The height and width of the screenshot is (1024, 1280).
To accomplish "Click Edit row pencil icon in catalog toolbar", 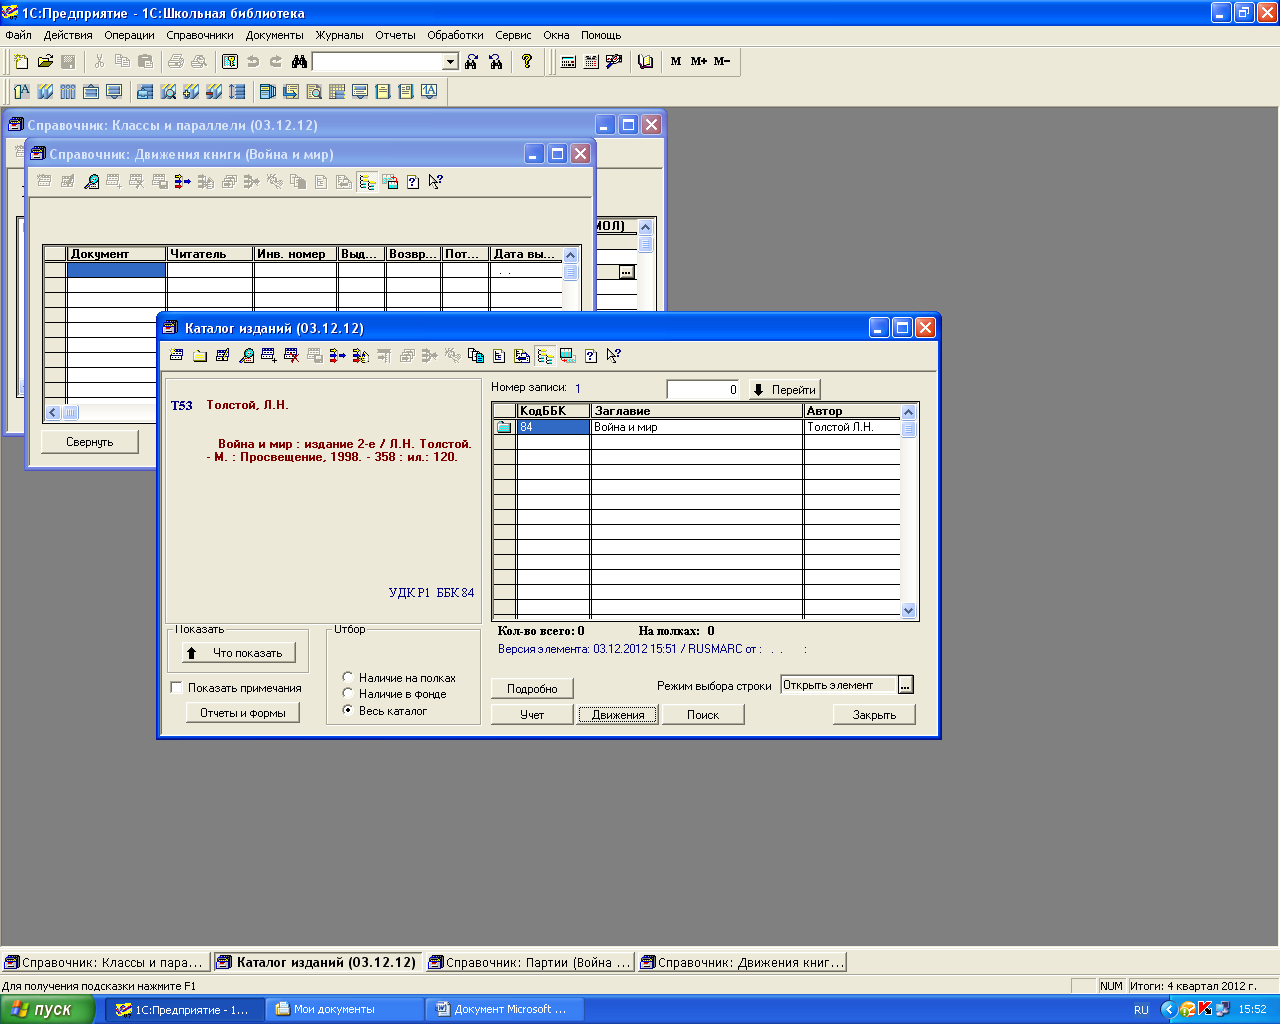I will (223, 355).
